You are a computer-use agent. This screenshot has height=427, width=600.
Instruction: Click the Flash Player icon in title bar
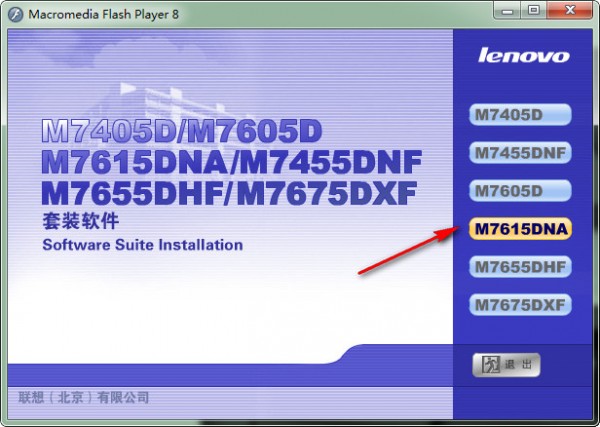tap(16, 15)
